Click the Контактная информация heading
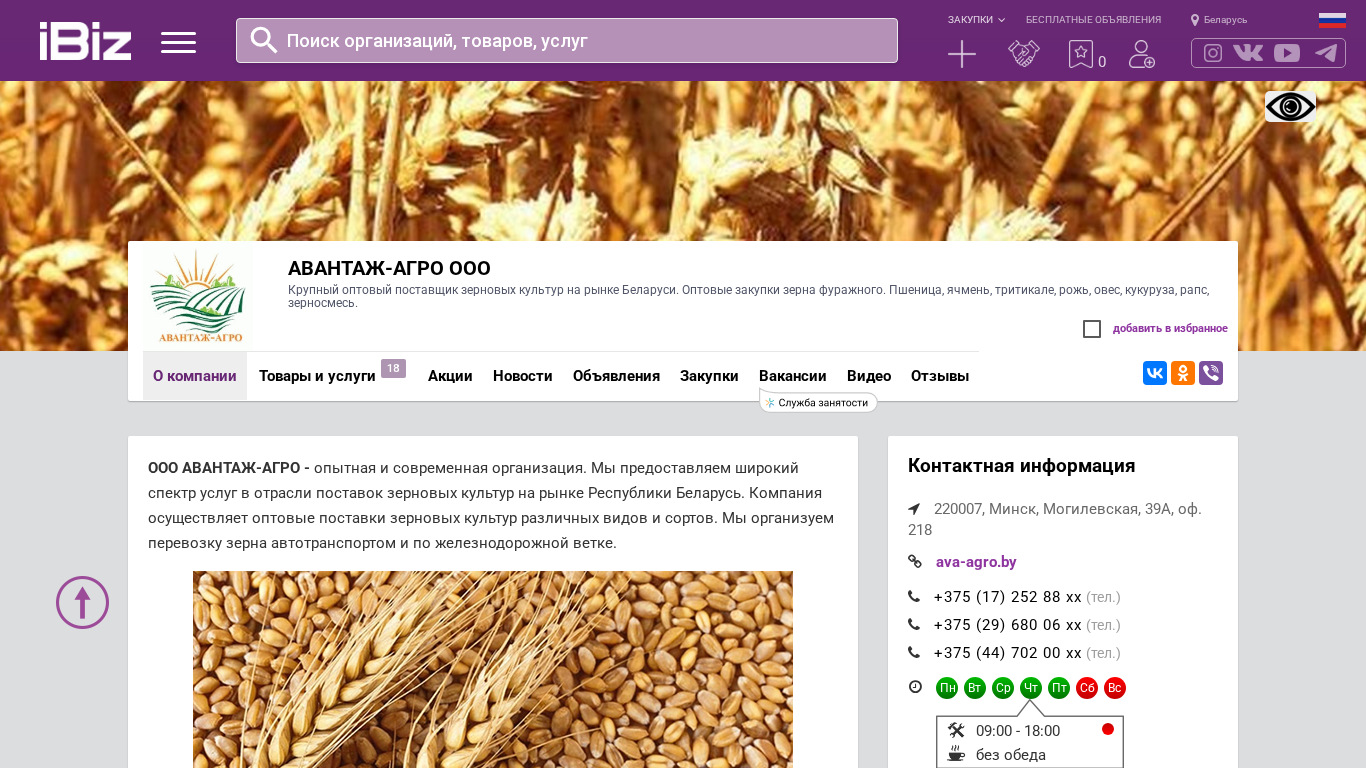The height and width of the screenshot is (768, 1366). point(1021,466)
